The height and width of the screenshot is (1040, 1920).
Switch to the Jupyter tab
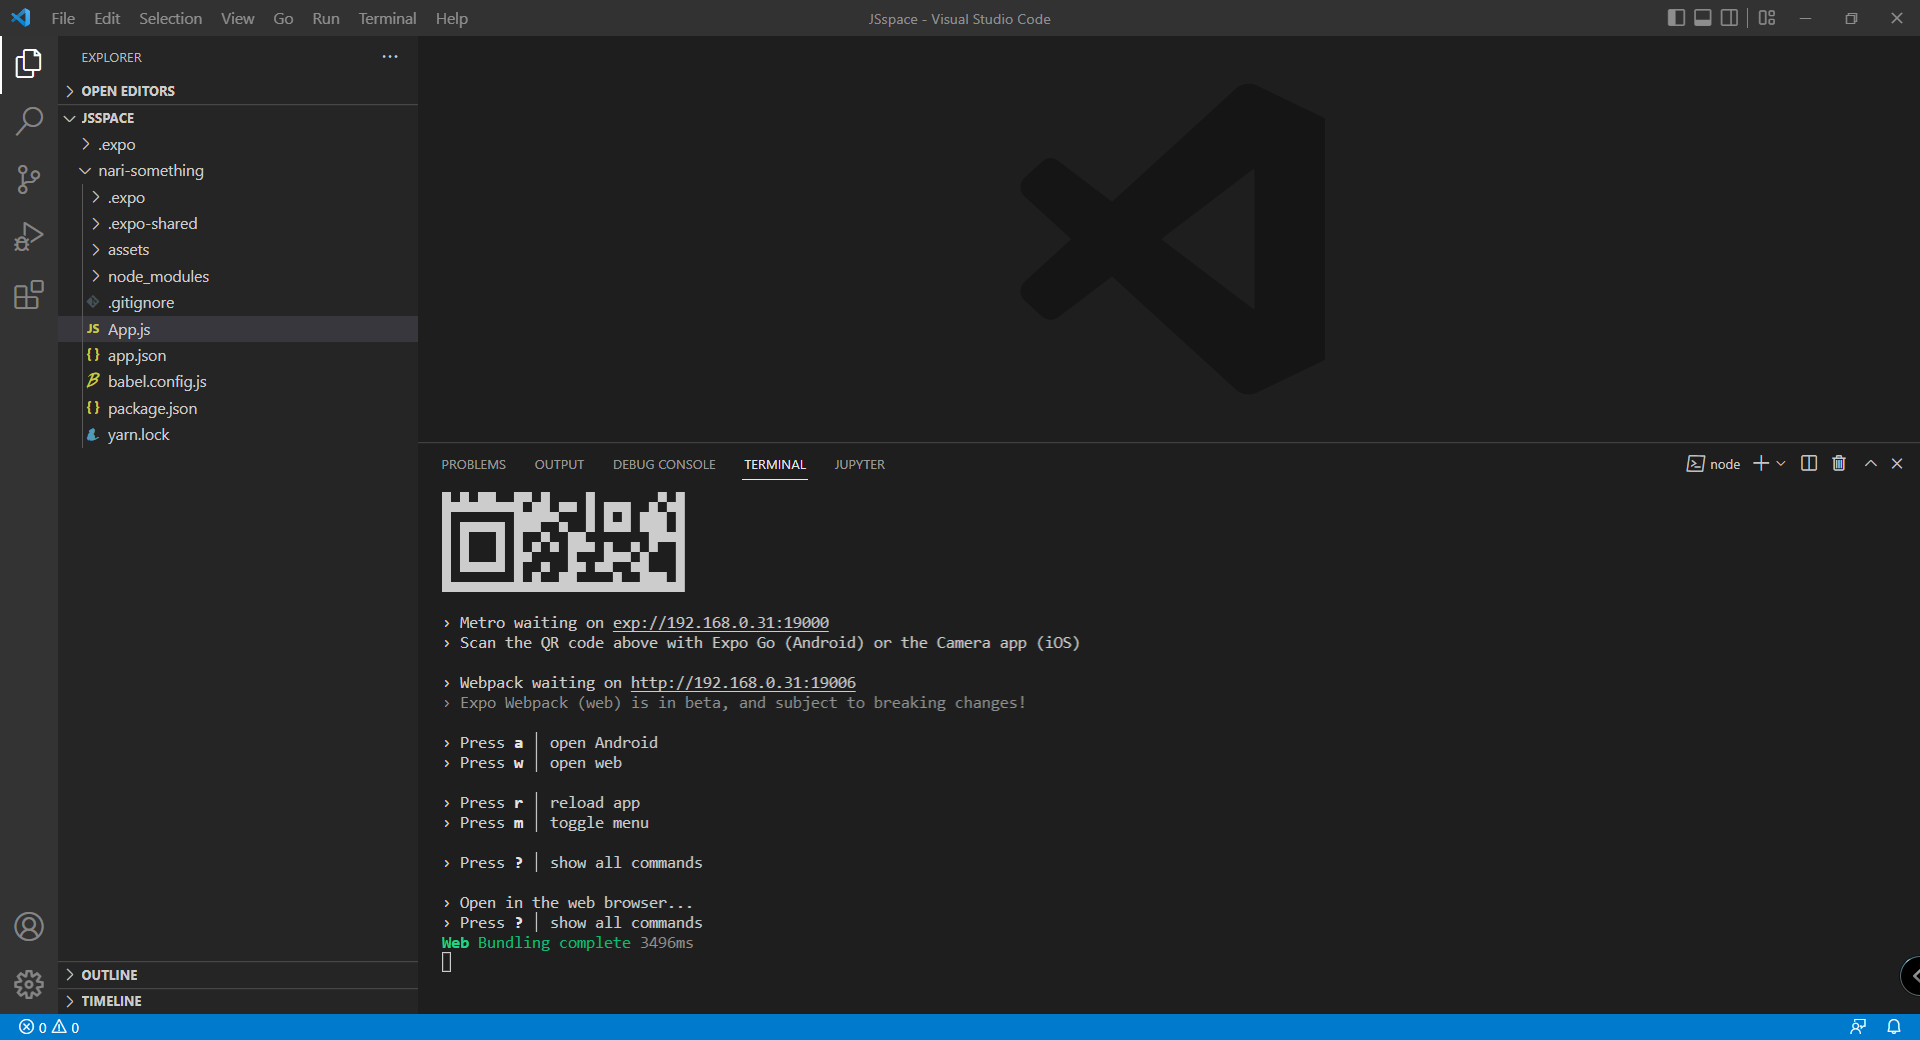pyautogui.click(x=860, y=465)
